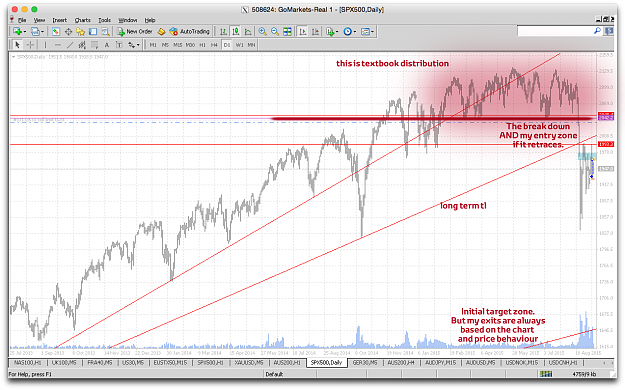Select the crosshair tool
Viewport: 625px width, 390px height.
30,45
